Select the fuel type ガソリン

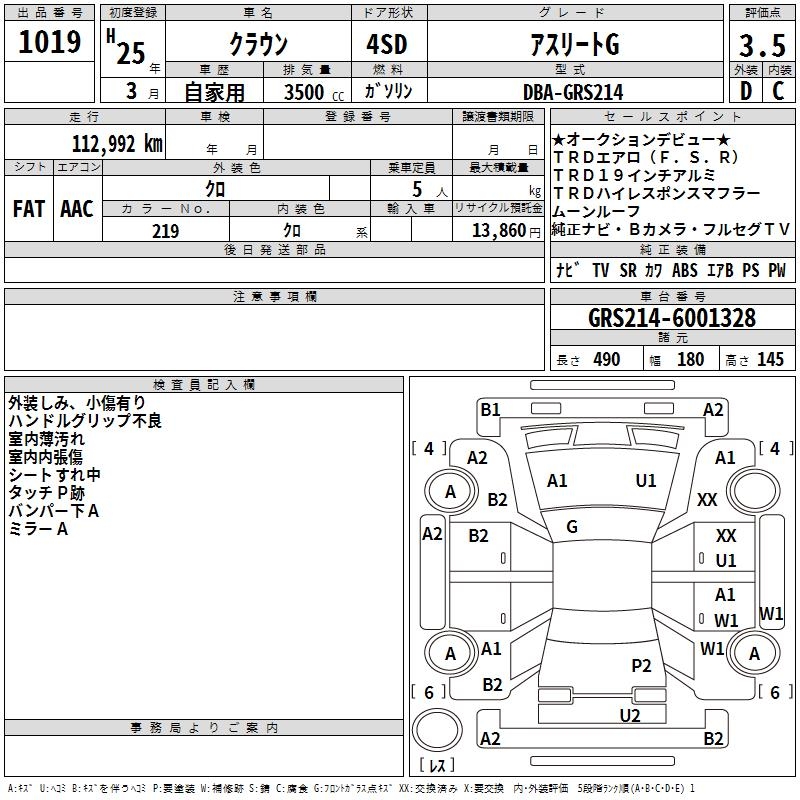coord(388,91)
